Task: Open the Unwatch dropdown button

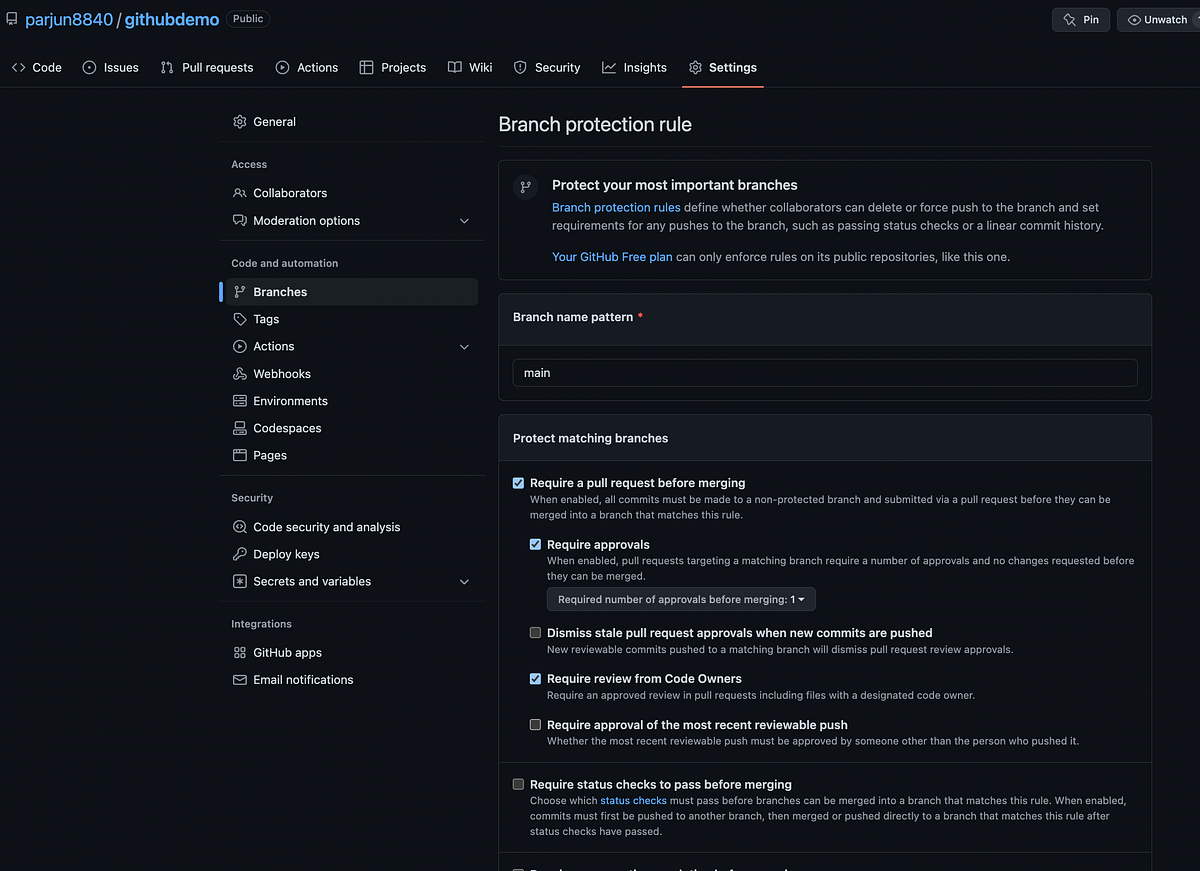Action: 1157,19
